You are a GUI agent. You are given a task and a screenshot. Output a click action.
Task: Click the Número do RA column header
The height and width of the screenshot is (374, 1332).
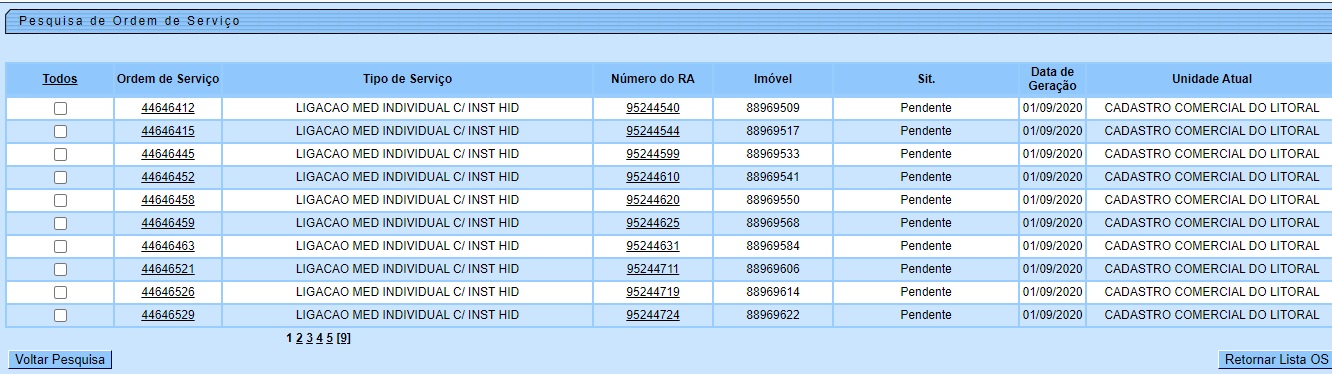pyautogui.click(x=653, y=79)
